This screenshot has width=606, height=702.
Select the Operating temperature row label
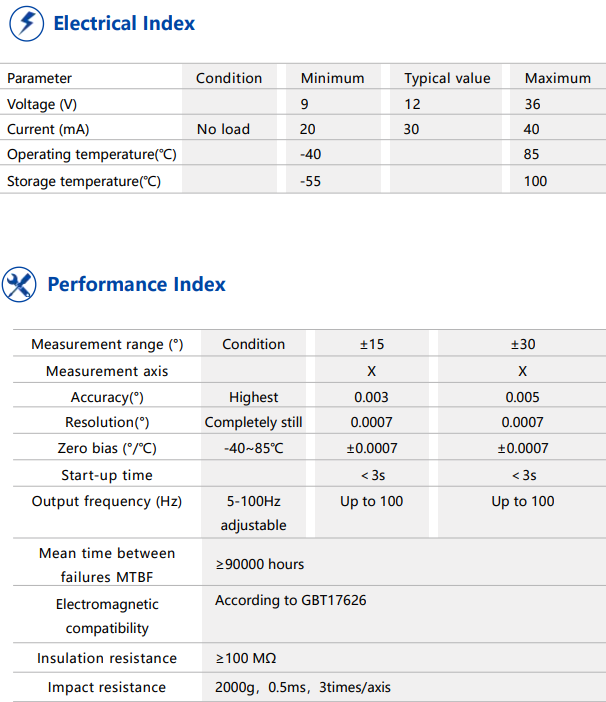92,154
